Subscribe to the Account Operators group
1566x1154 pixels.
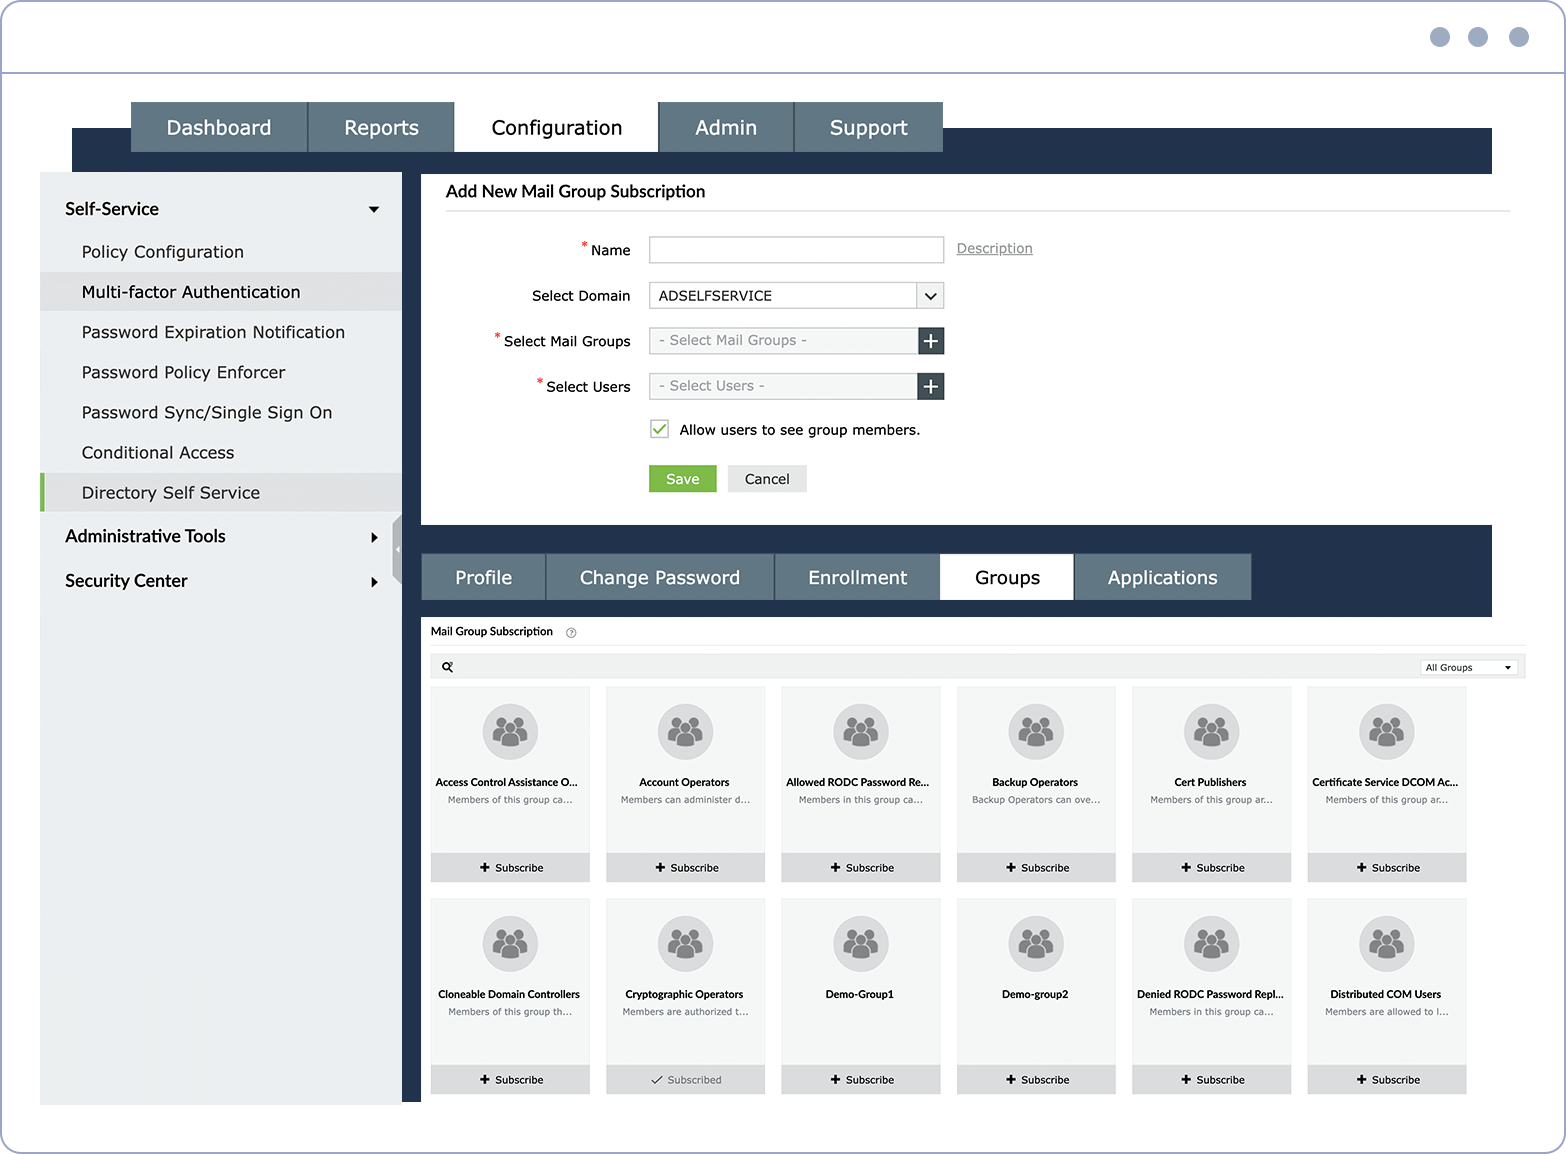pos(684,867)
